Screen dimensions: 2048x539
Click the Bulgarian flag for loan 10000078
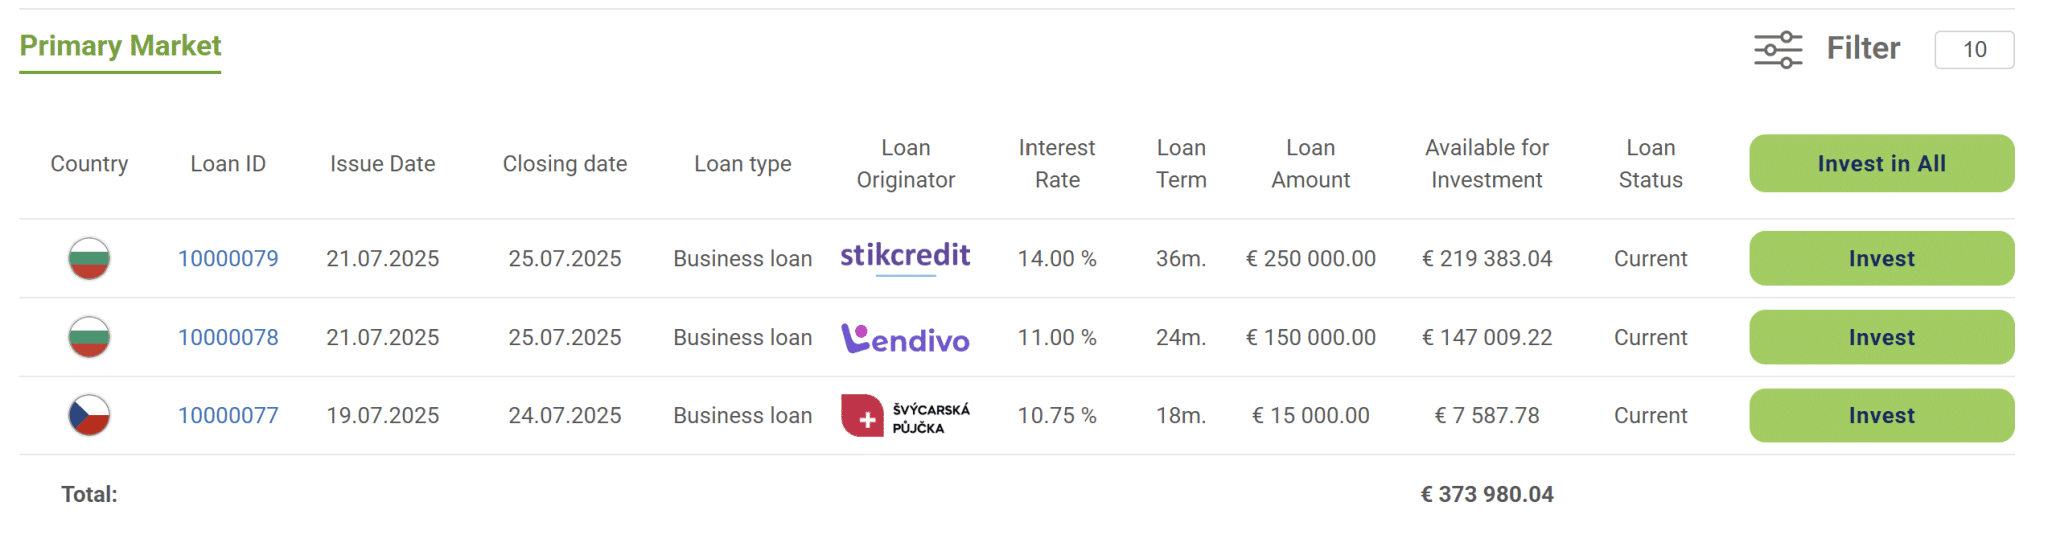[89, 337]
